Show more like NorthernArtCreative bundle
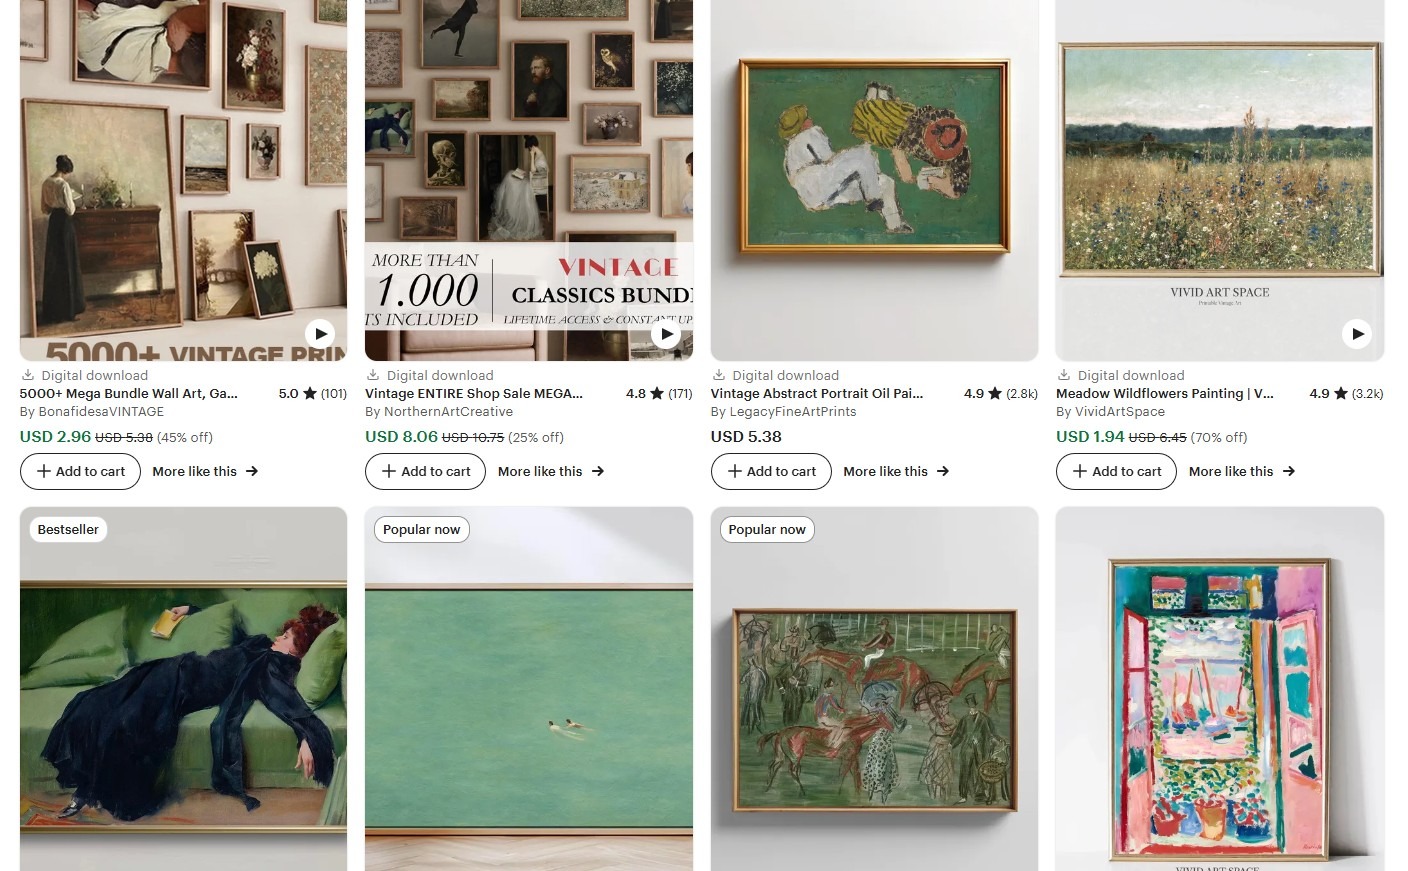Image resolution: width=1408 pixels, height=871 pixels. coord(551,471)
